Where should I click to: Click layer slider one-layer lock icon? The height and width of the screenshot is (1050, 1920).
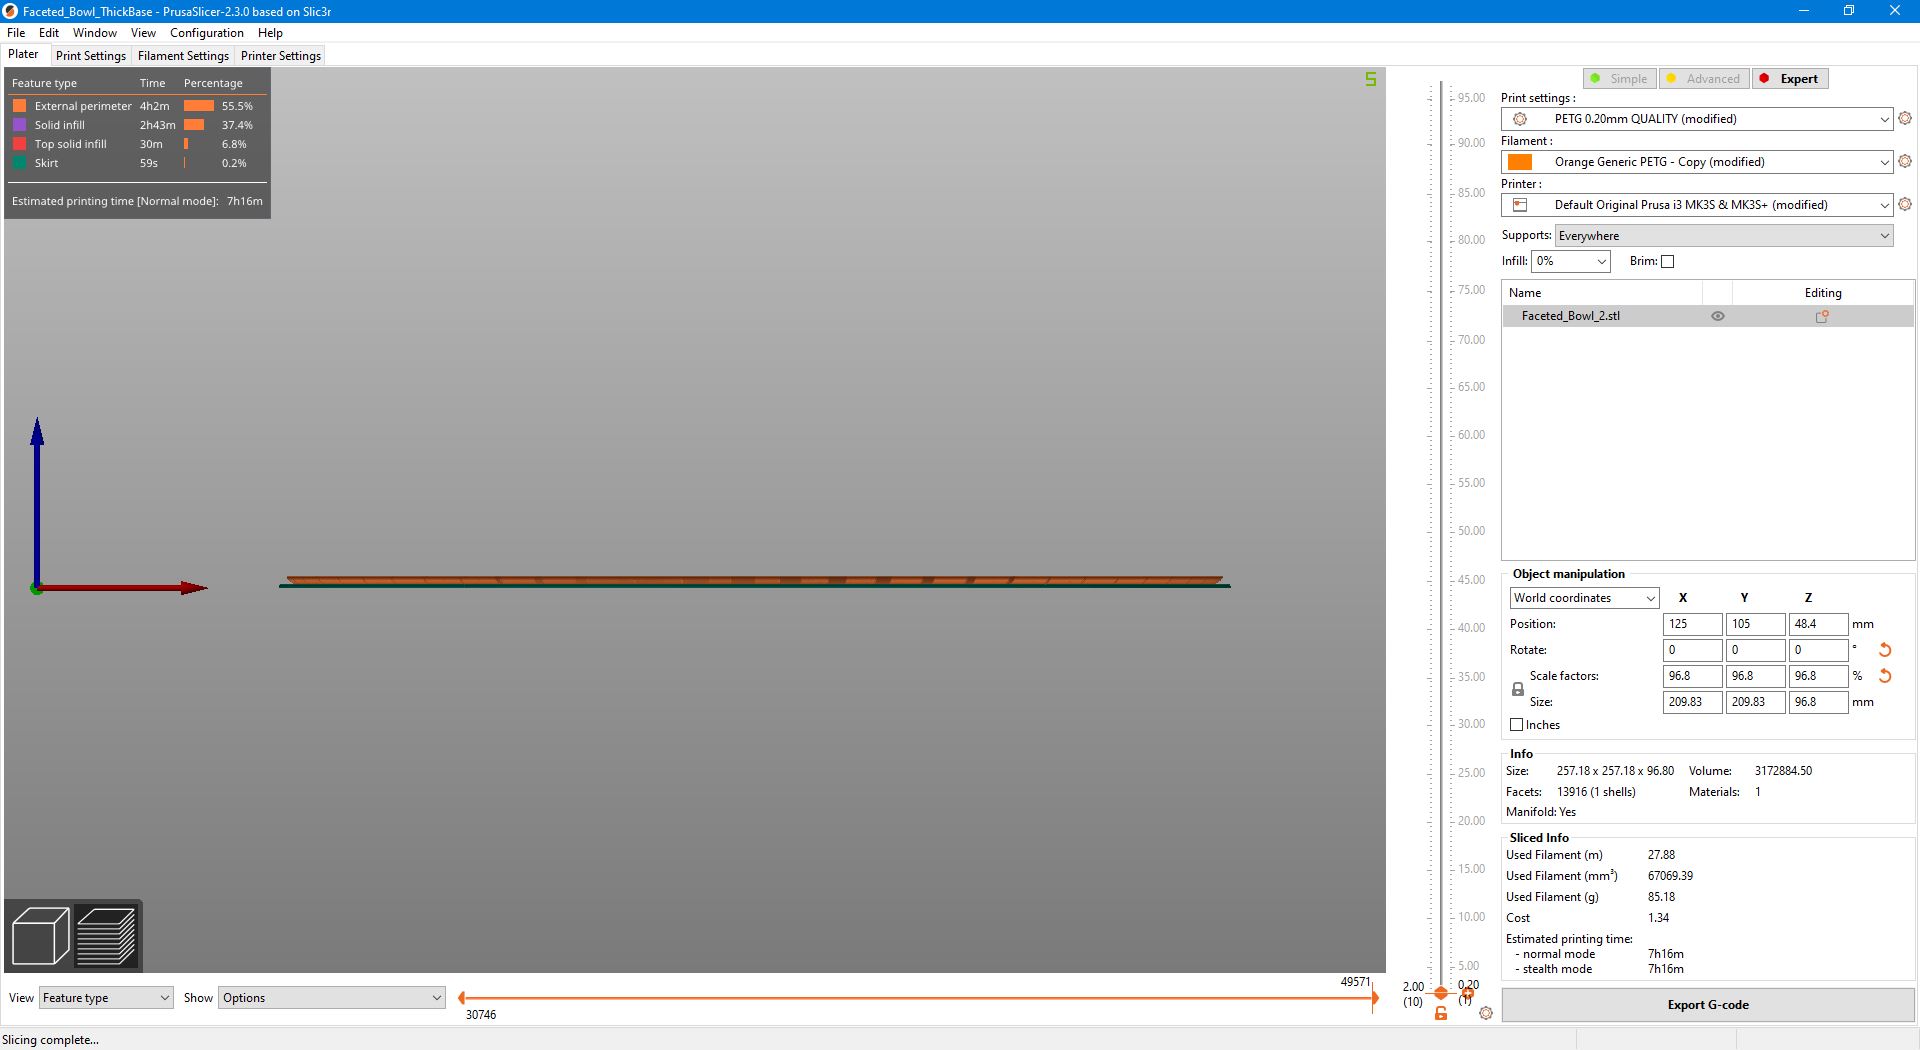1441,1013
